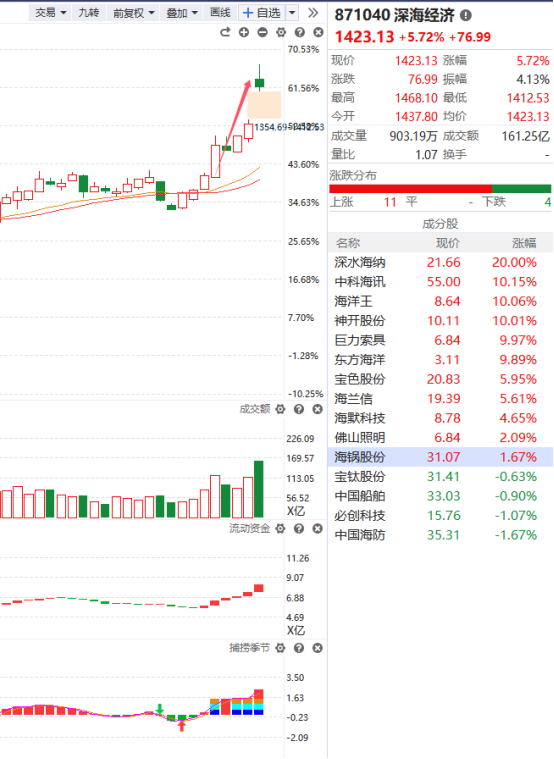
Task: Click the 上涨 11 count label
Action: [364, 202]
